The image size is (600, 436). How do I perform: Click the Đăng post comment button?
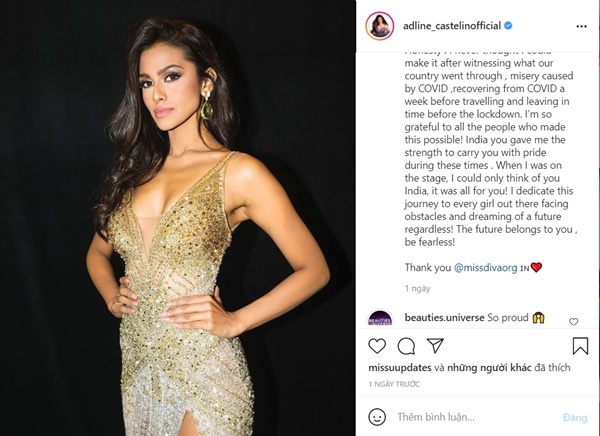(575, 417)
